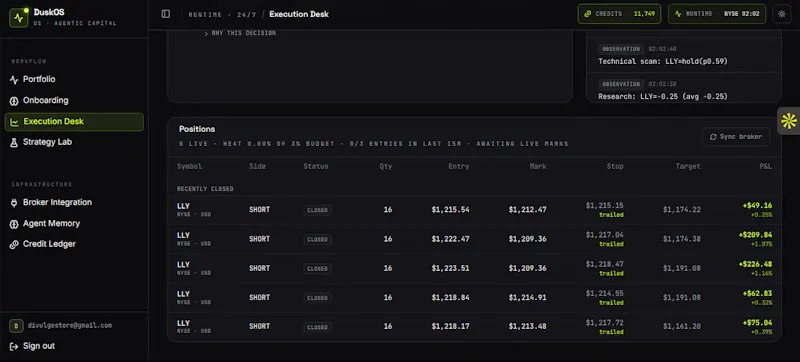Click the P&L value +$62.83
This screenshot has width=800, height=362.
coord(757,293)
